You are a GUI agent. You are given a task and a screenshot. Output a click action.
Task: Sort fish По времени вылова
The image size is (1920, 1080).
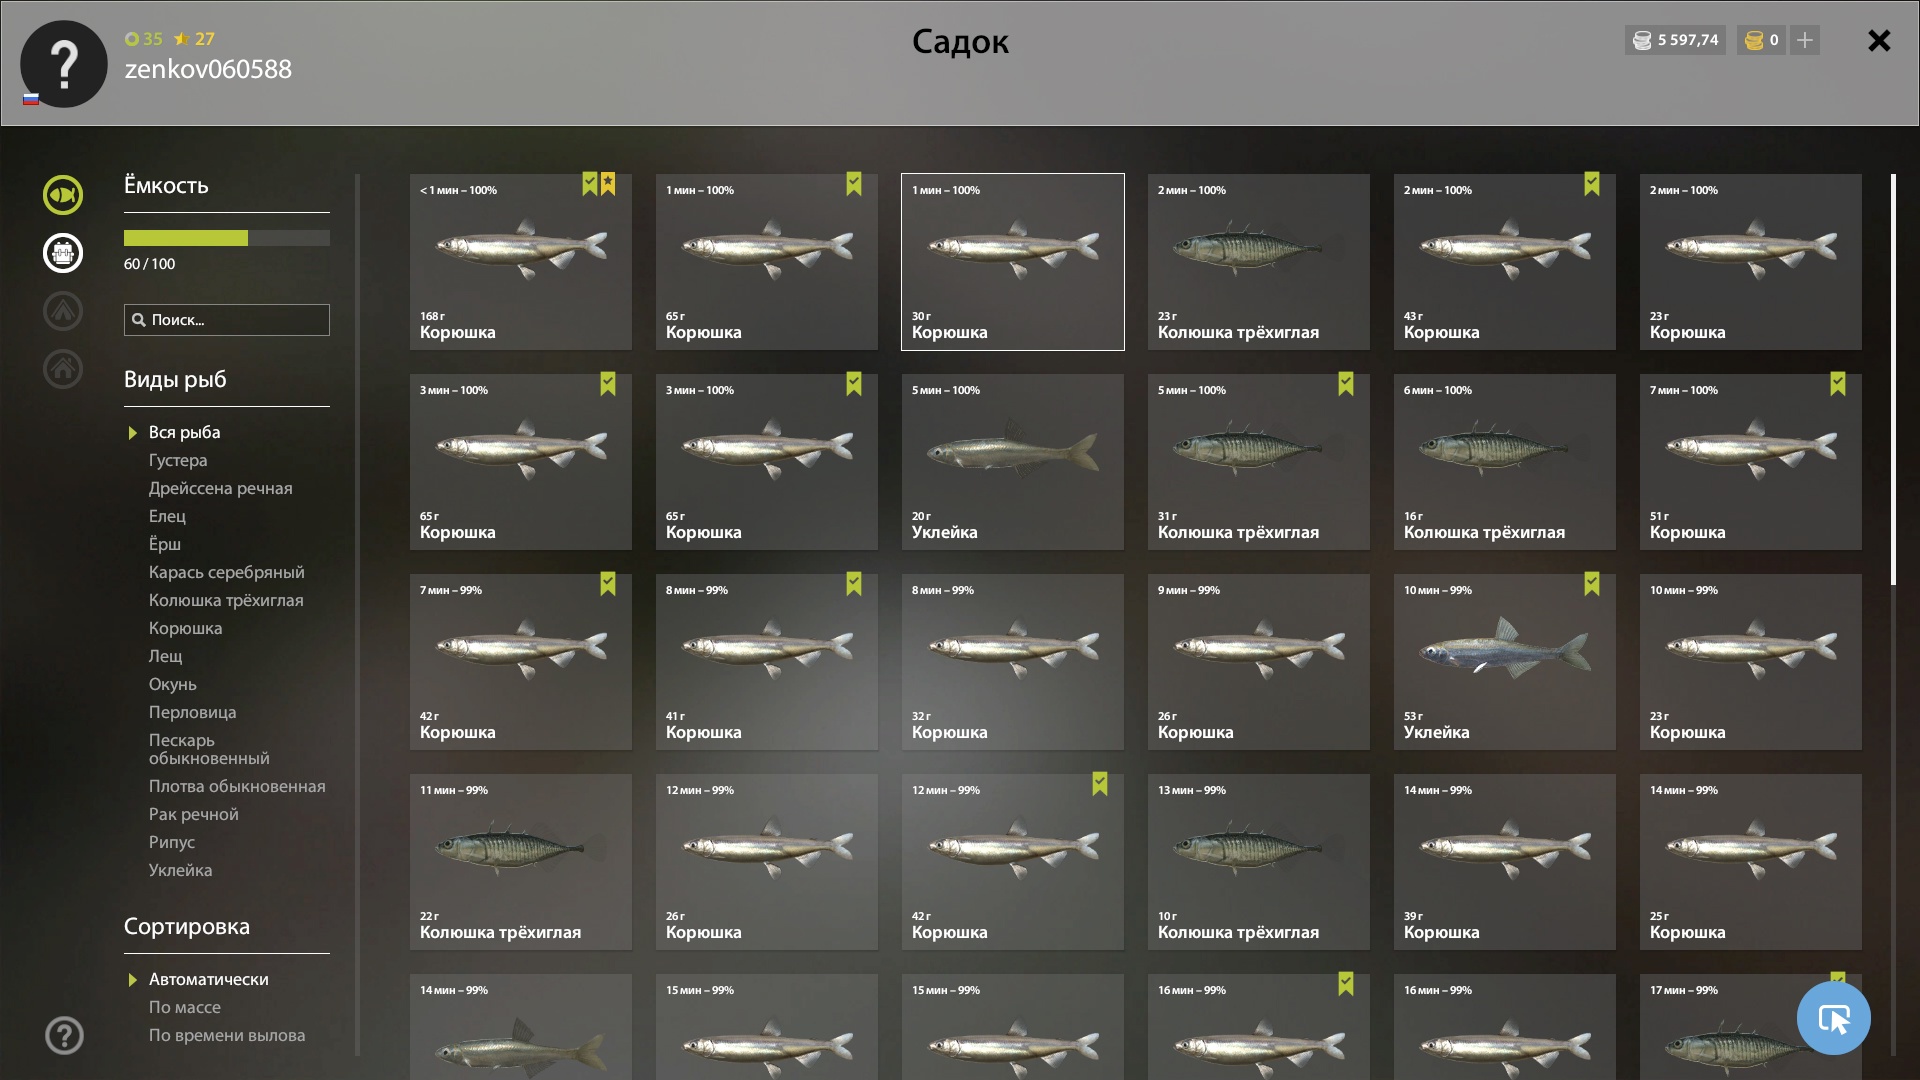[x=227, y=1035]
